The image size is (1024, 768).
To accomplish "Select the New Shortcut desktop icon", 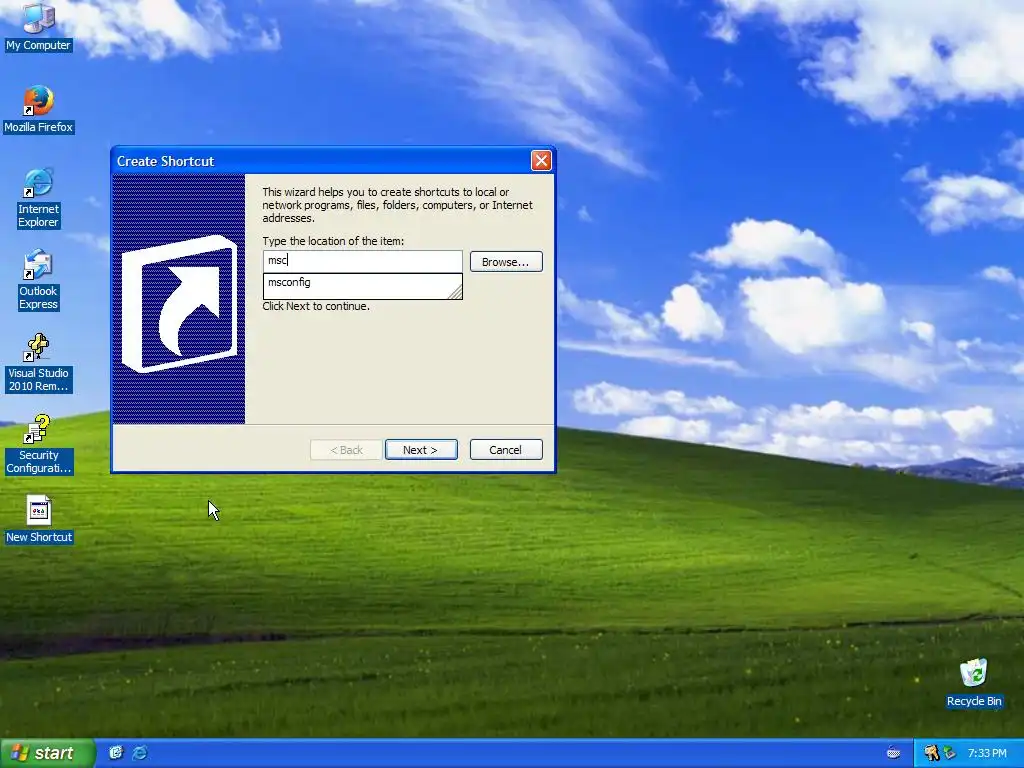I will (39, 520).
